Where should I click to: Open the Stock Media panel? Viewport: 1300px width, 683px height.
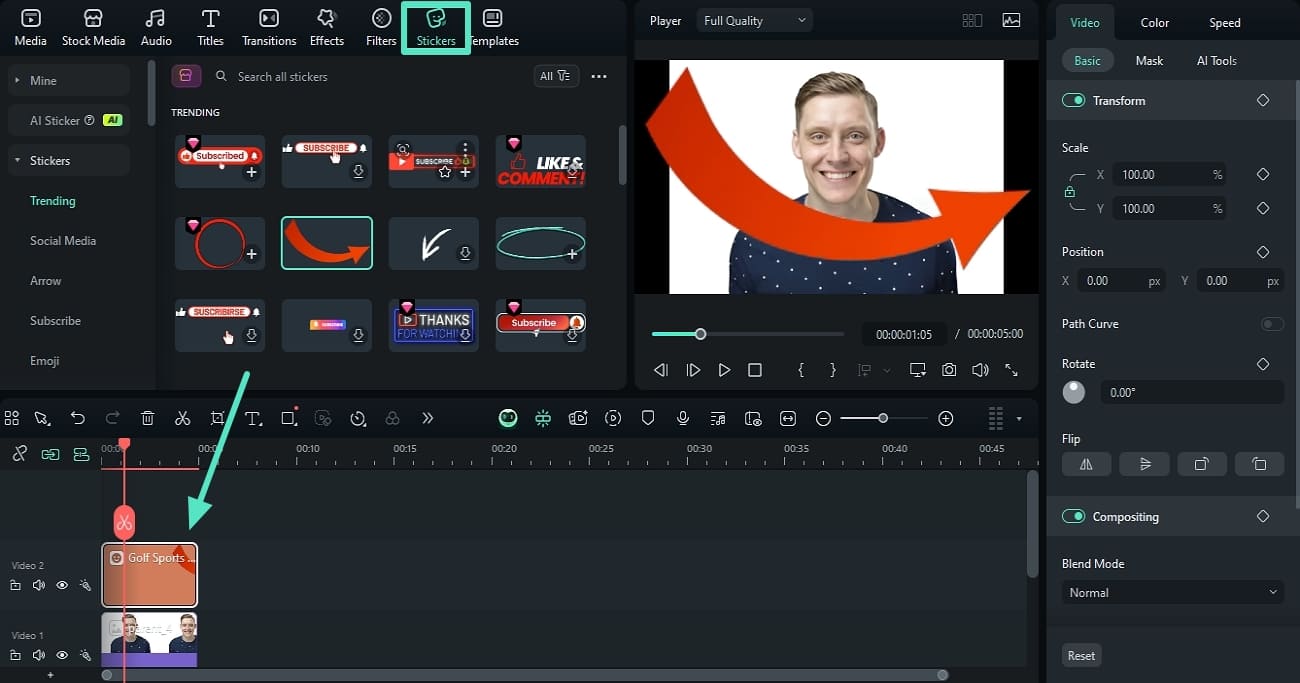pyautogui.click(x=93, y=27)
